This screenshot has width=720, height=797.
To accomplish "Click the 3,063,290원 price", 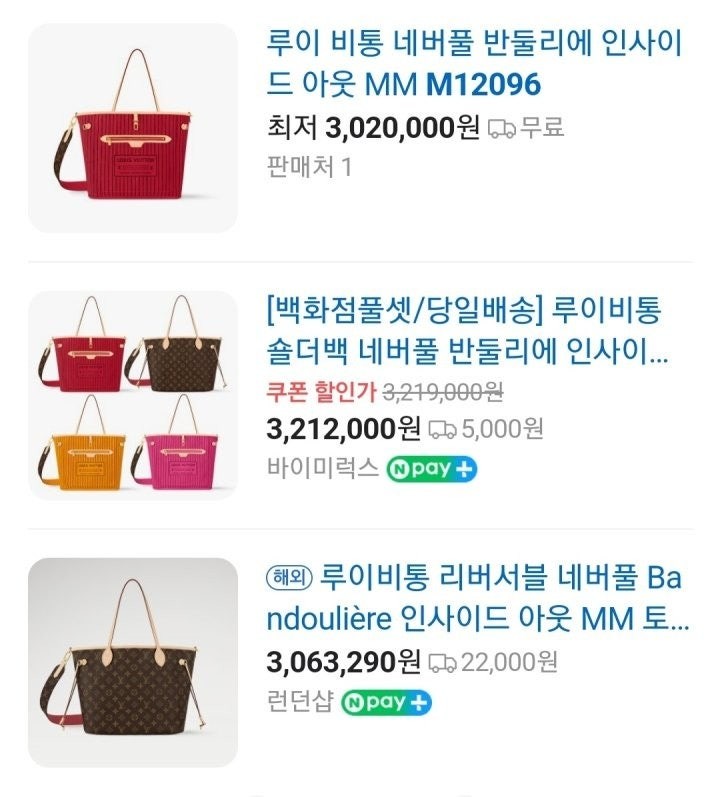I will tap(343, 662).
